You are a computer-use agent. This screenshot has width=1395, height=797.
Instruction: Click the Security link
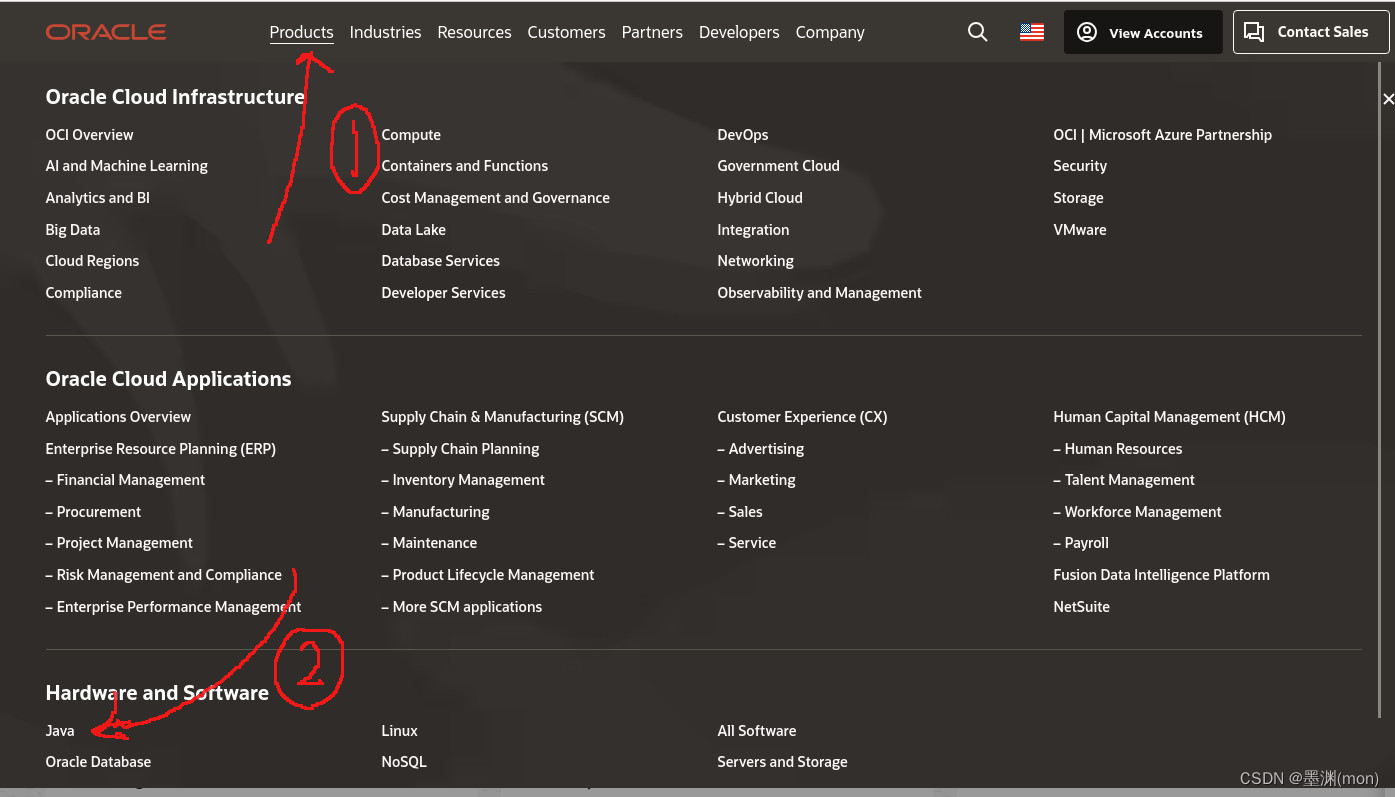click(x=1080, y=166)
